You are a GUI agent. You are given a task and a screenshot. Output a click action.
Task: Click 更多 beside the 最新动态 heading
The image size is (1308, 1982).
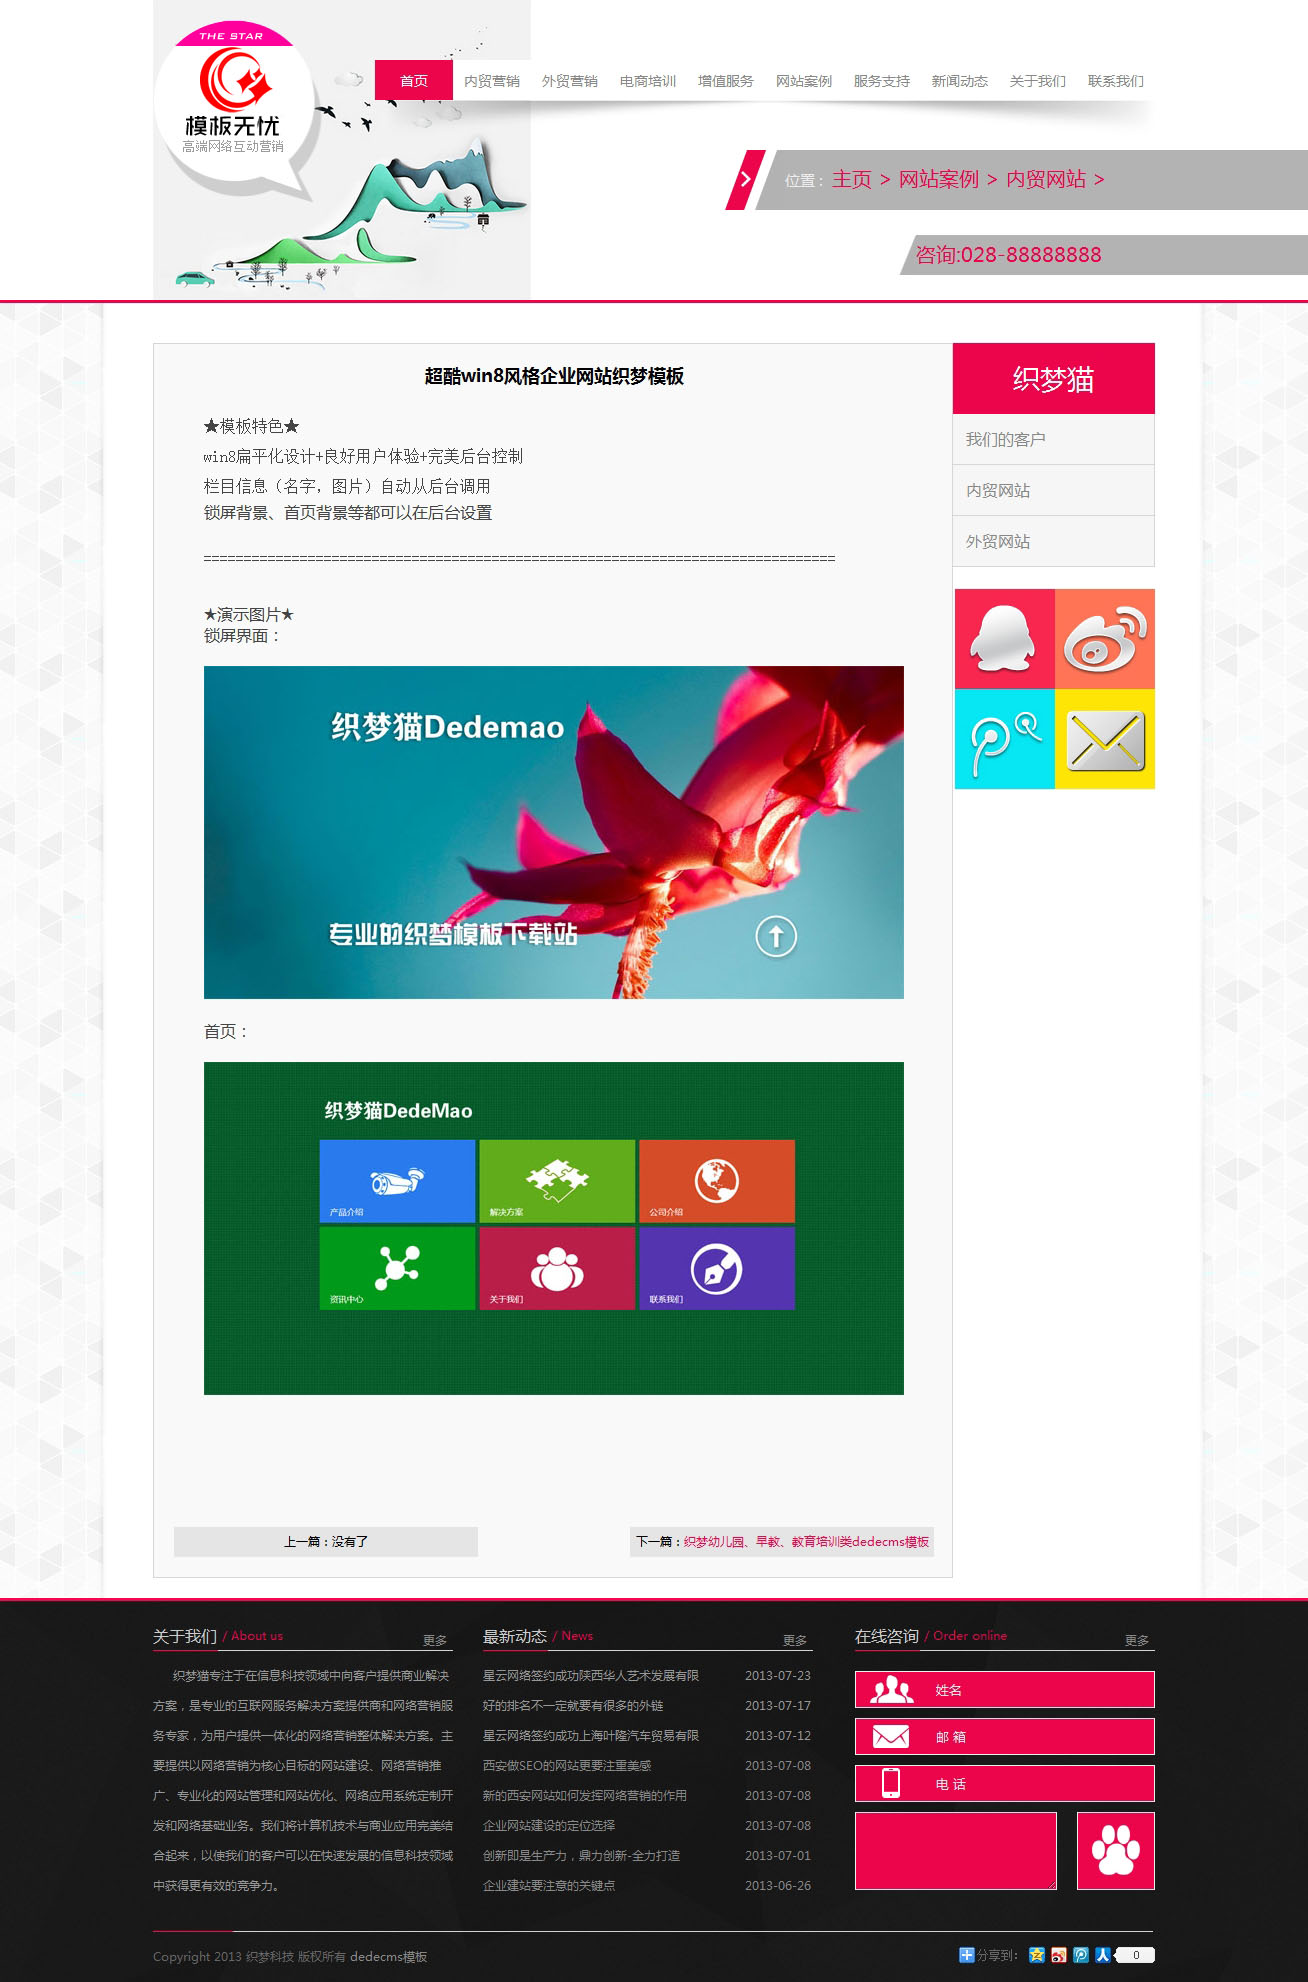point(795,1640)
